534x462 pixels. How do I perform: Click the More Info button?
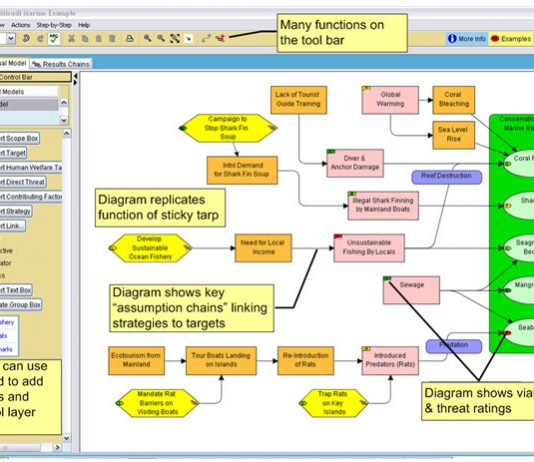pos(467,39)
